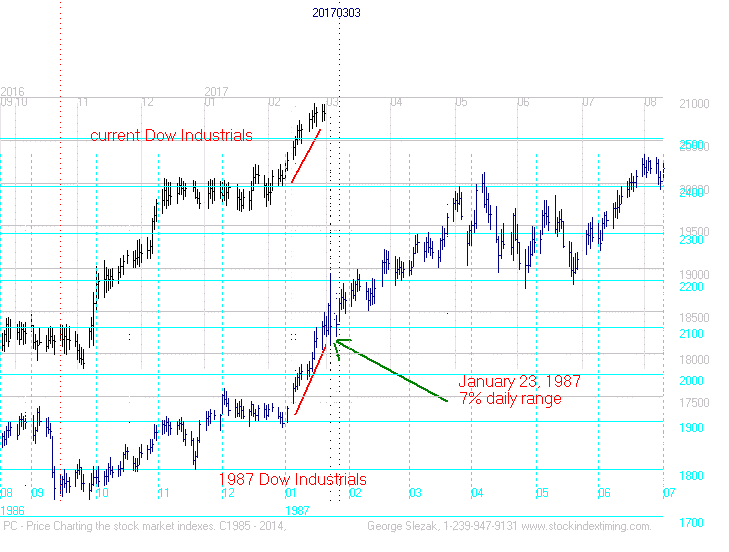Viewport: 729px width, 552px height.
Task: Click the cyan bottom-axis month label 12
Action: click(x=228, y=492)
